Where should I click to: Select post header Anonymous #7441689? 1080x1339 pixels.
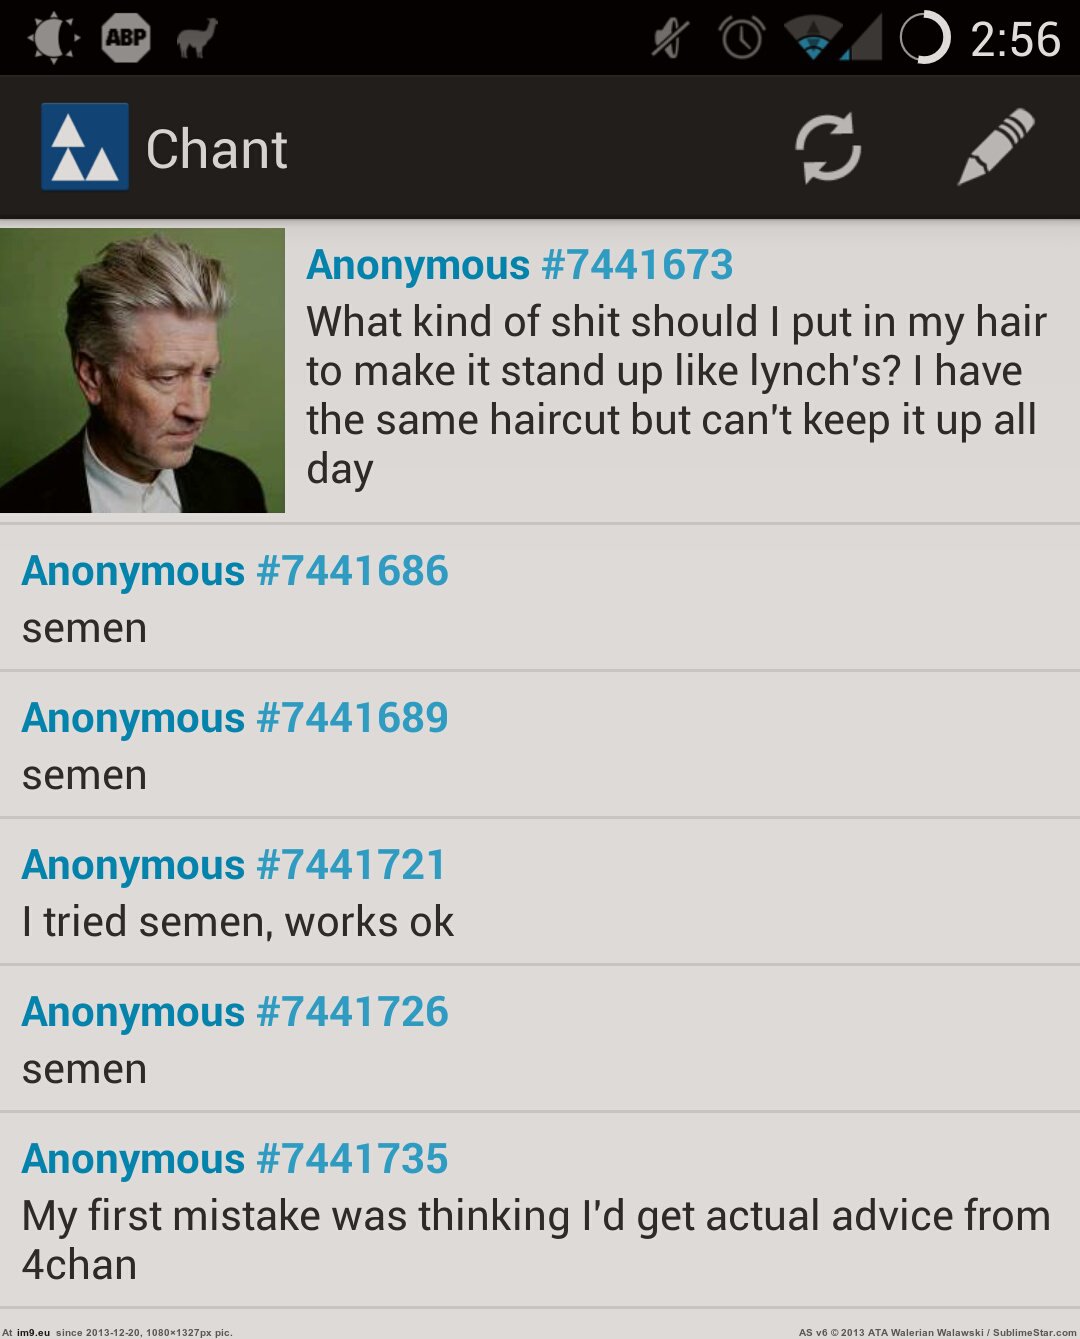[x=235, y=718]
